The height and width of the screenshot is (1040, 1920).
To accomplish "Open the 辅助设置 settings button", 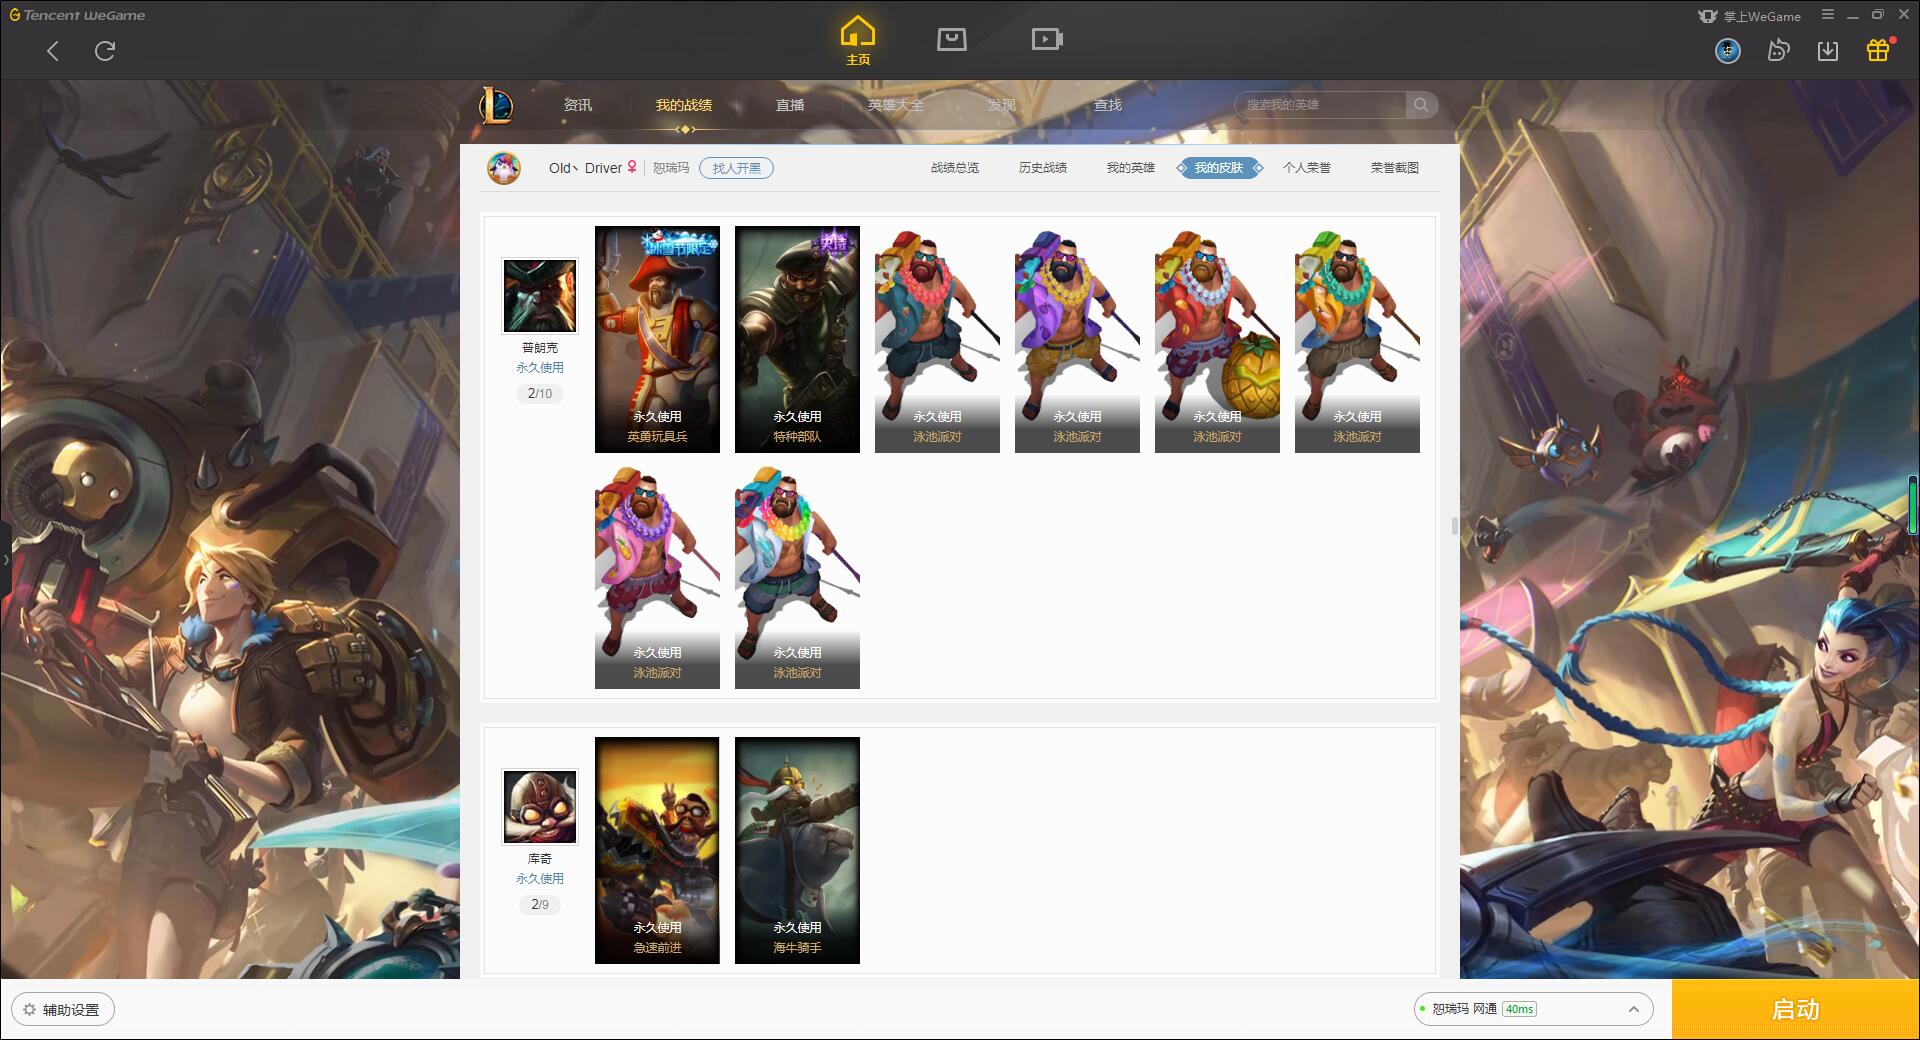I will 63,1010.
